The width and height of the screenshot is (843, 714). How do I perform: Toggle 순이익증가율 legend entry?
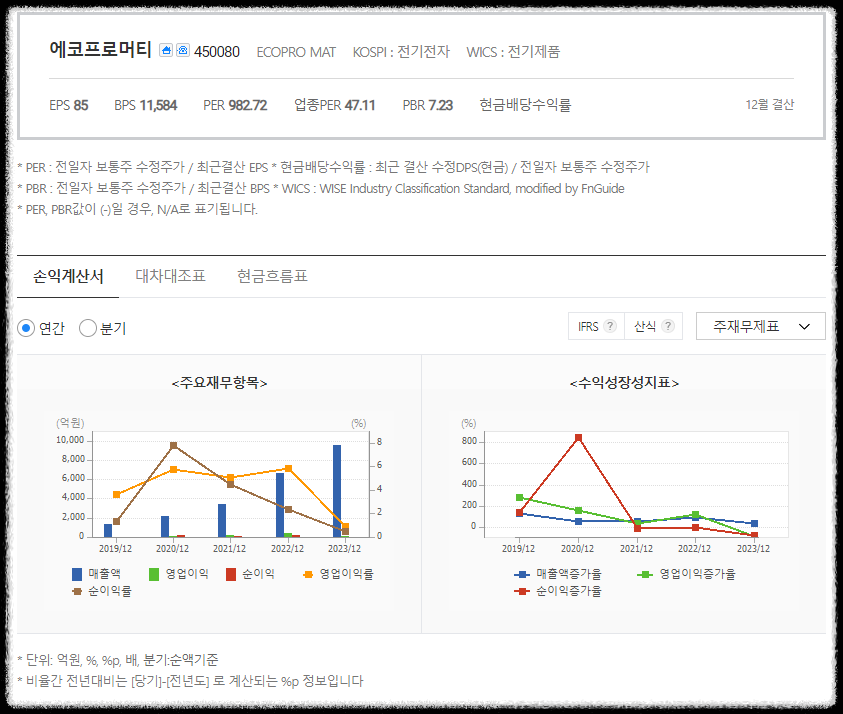pos(558,591)
